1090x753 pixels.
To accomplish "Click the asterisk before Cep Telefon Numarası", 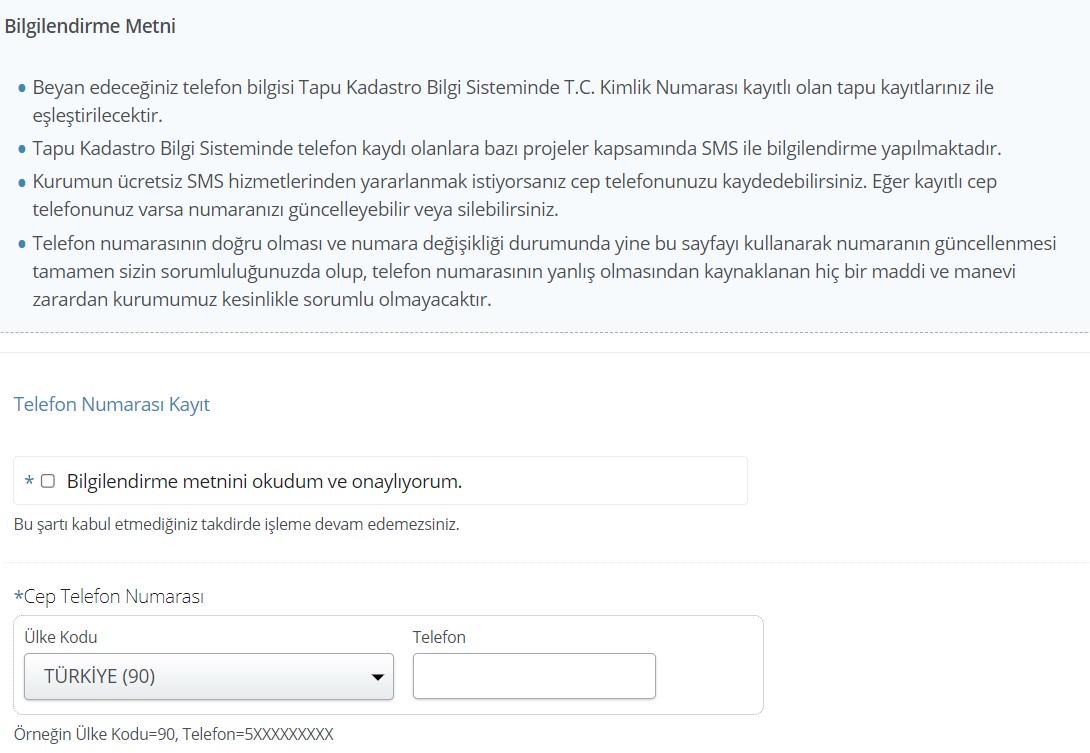I will pyautogui.click(x=18, y=596).
